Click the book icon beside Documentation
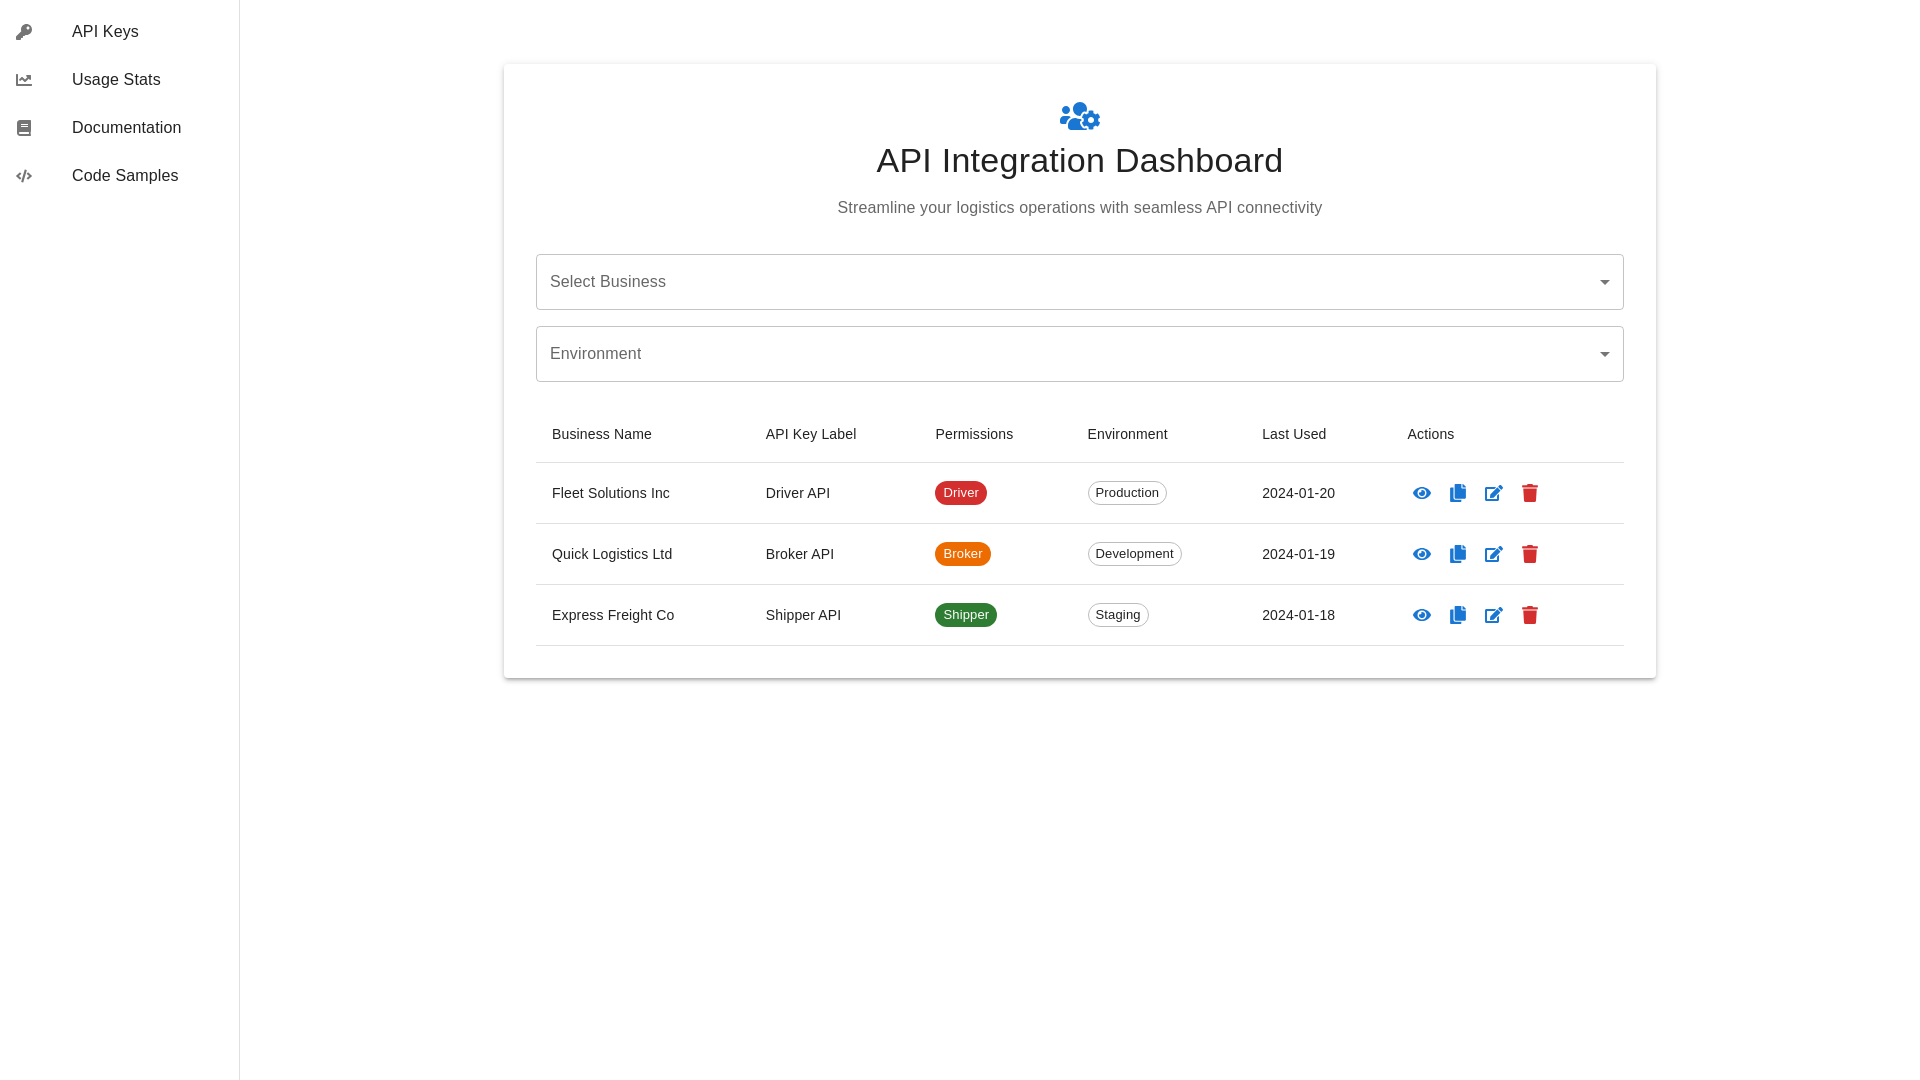1920x1080 pixels. point(24,128)
